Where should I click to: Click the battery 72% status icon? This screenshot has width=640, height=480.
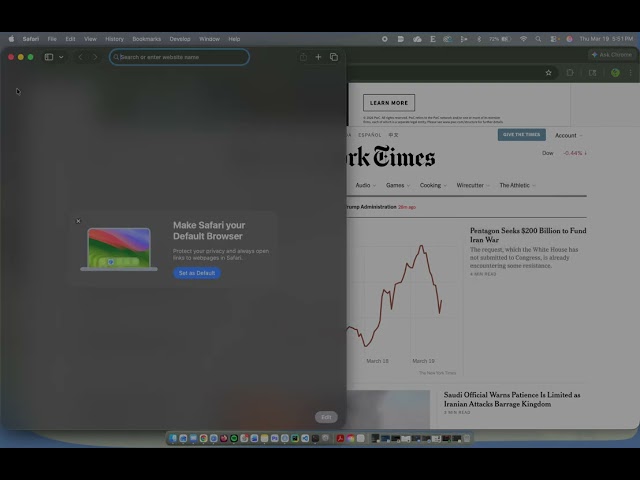point(500,39)
